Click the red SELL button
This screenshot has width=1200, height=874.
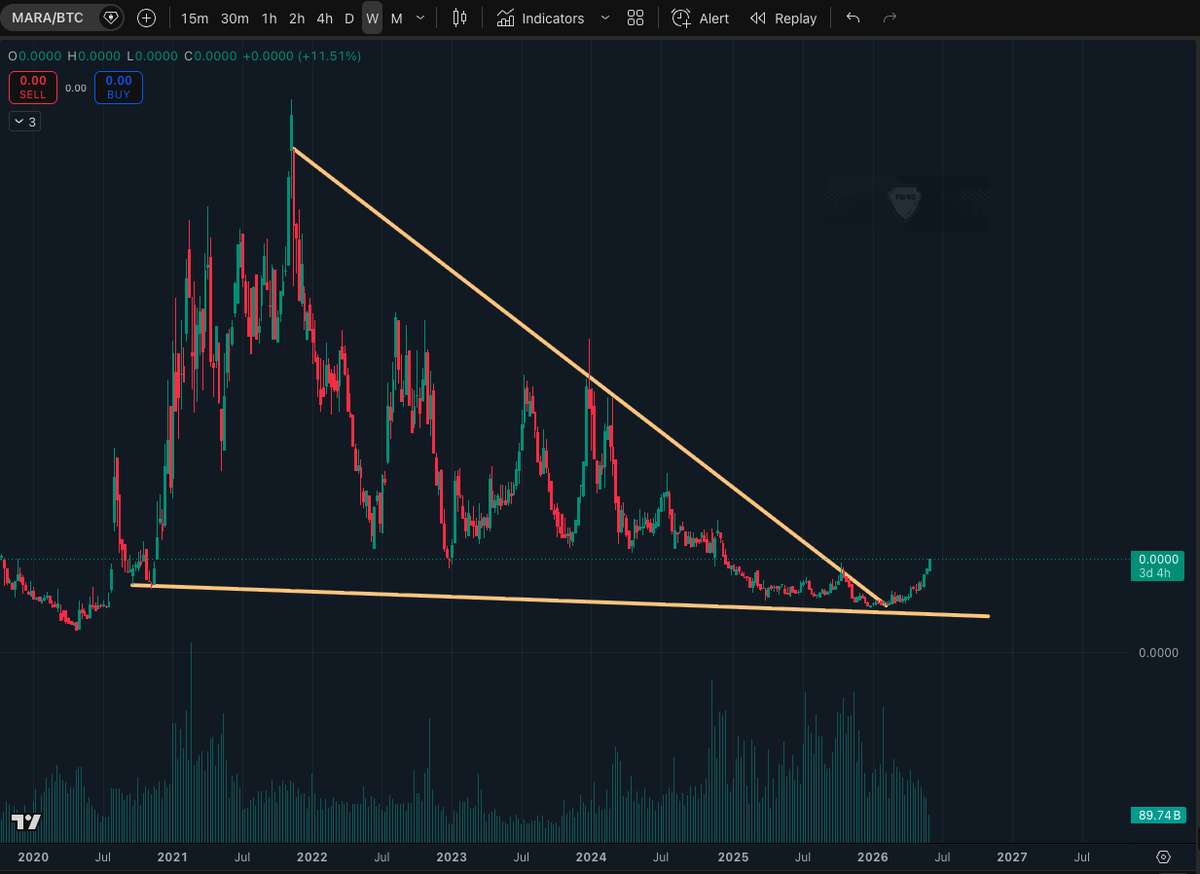[33, 87]
